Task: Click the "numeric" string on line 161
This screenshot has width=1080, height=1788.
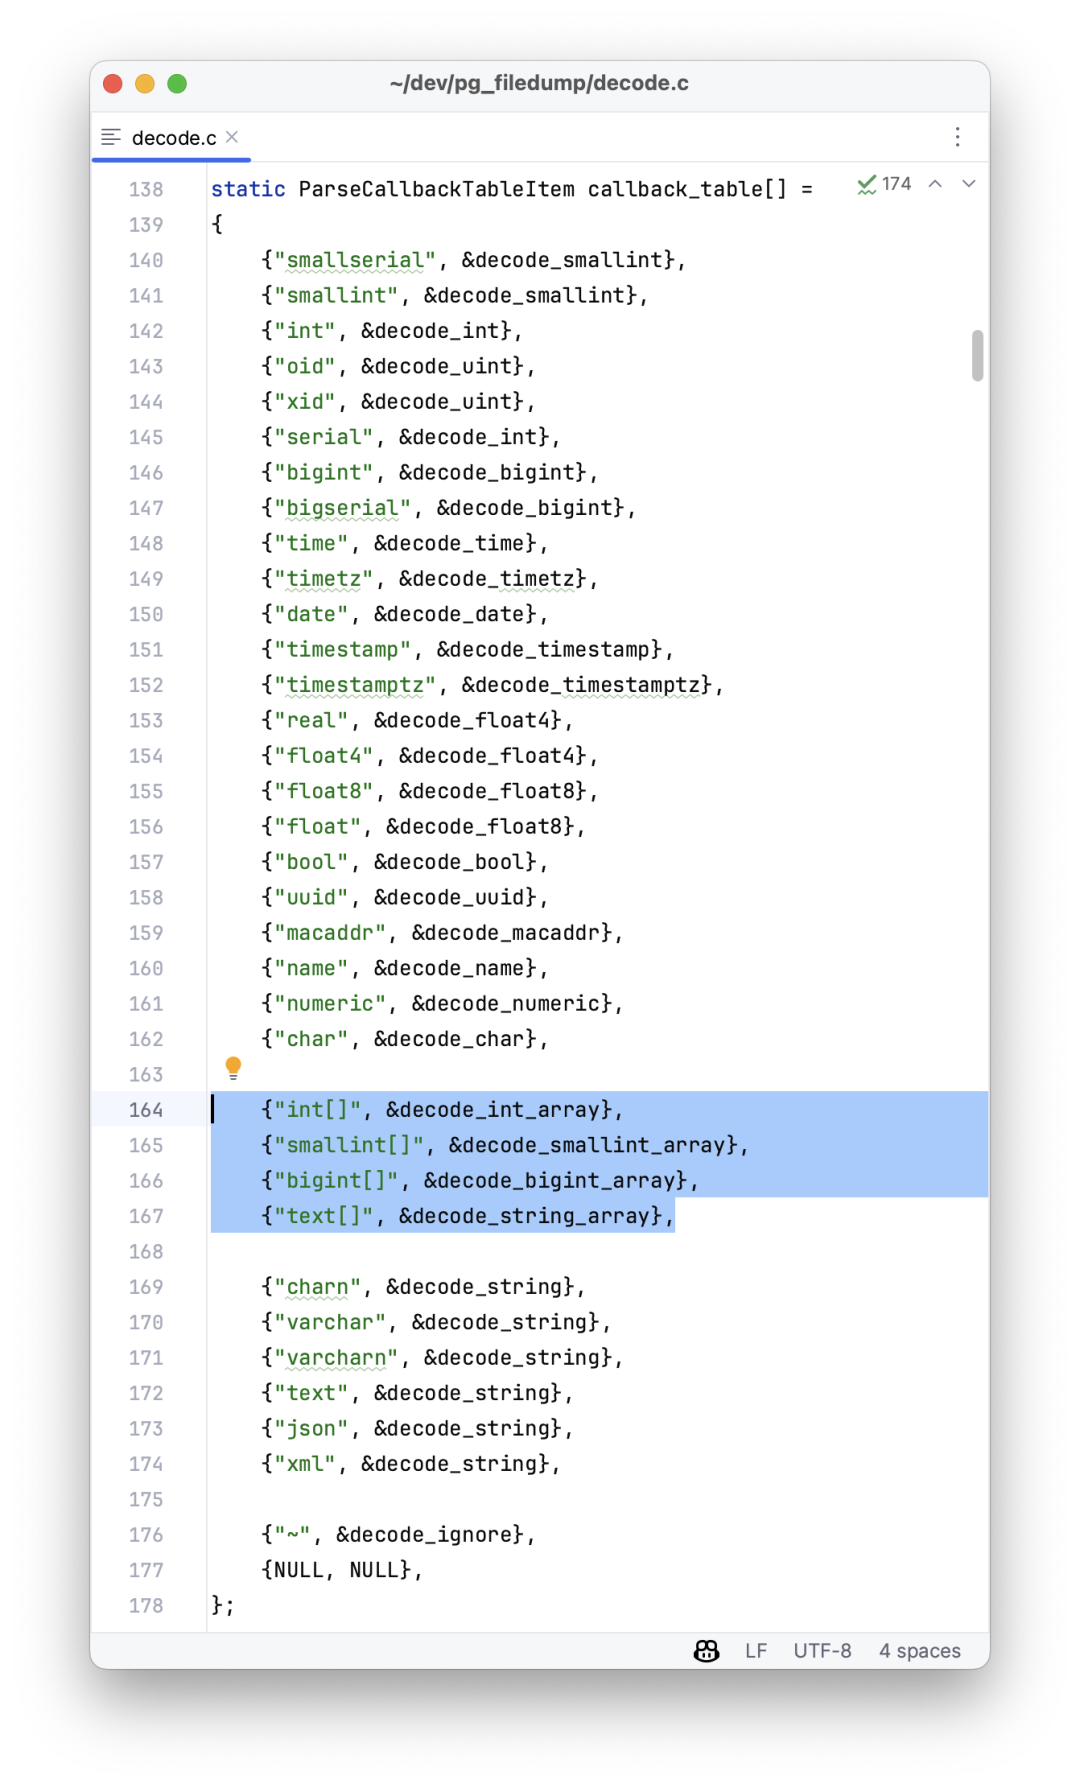Action: point(330,1004)
